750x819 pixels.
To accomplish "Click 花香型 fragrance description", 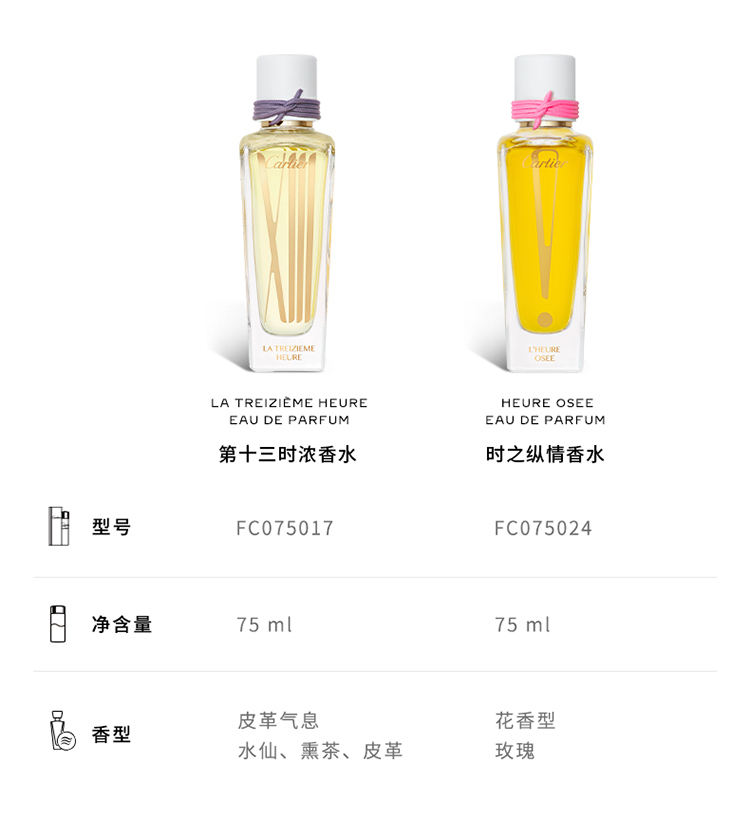I will pyautogui.click(x=525, y=720).
